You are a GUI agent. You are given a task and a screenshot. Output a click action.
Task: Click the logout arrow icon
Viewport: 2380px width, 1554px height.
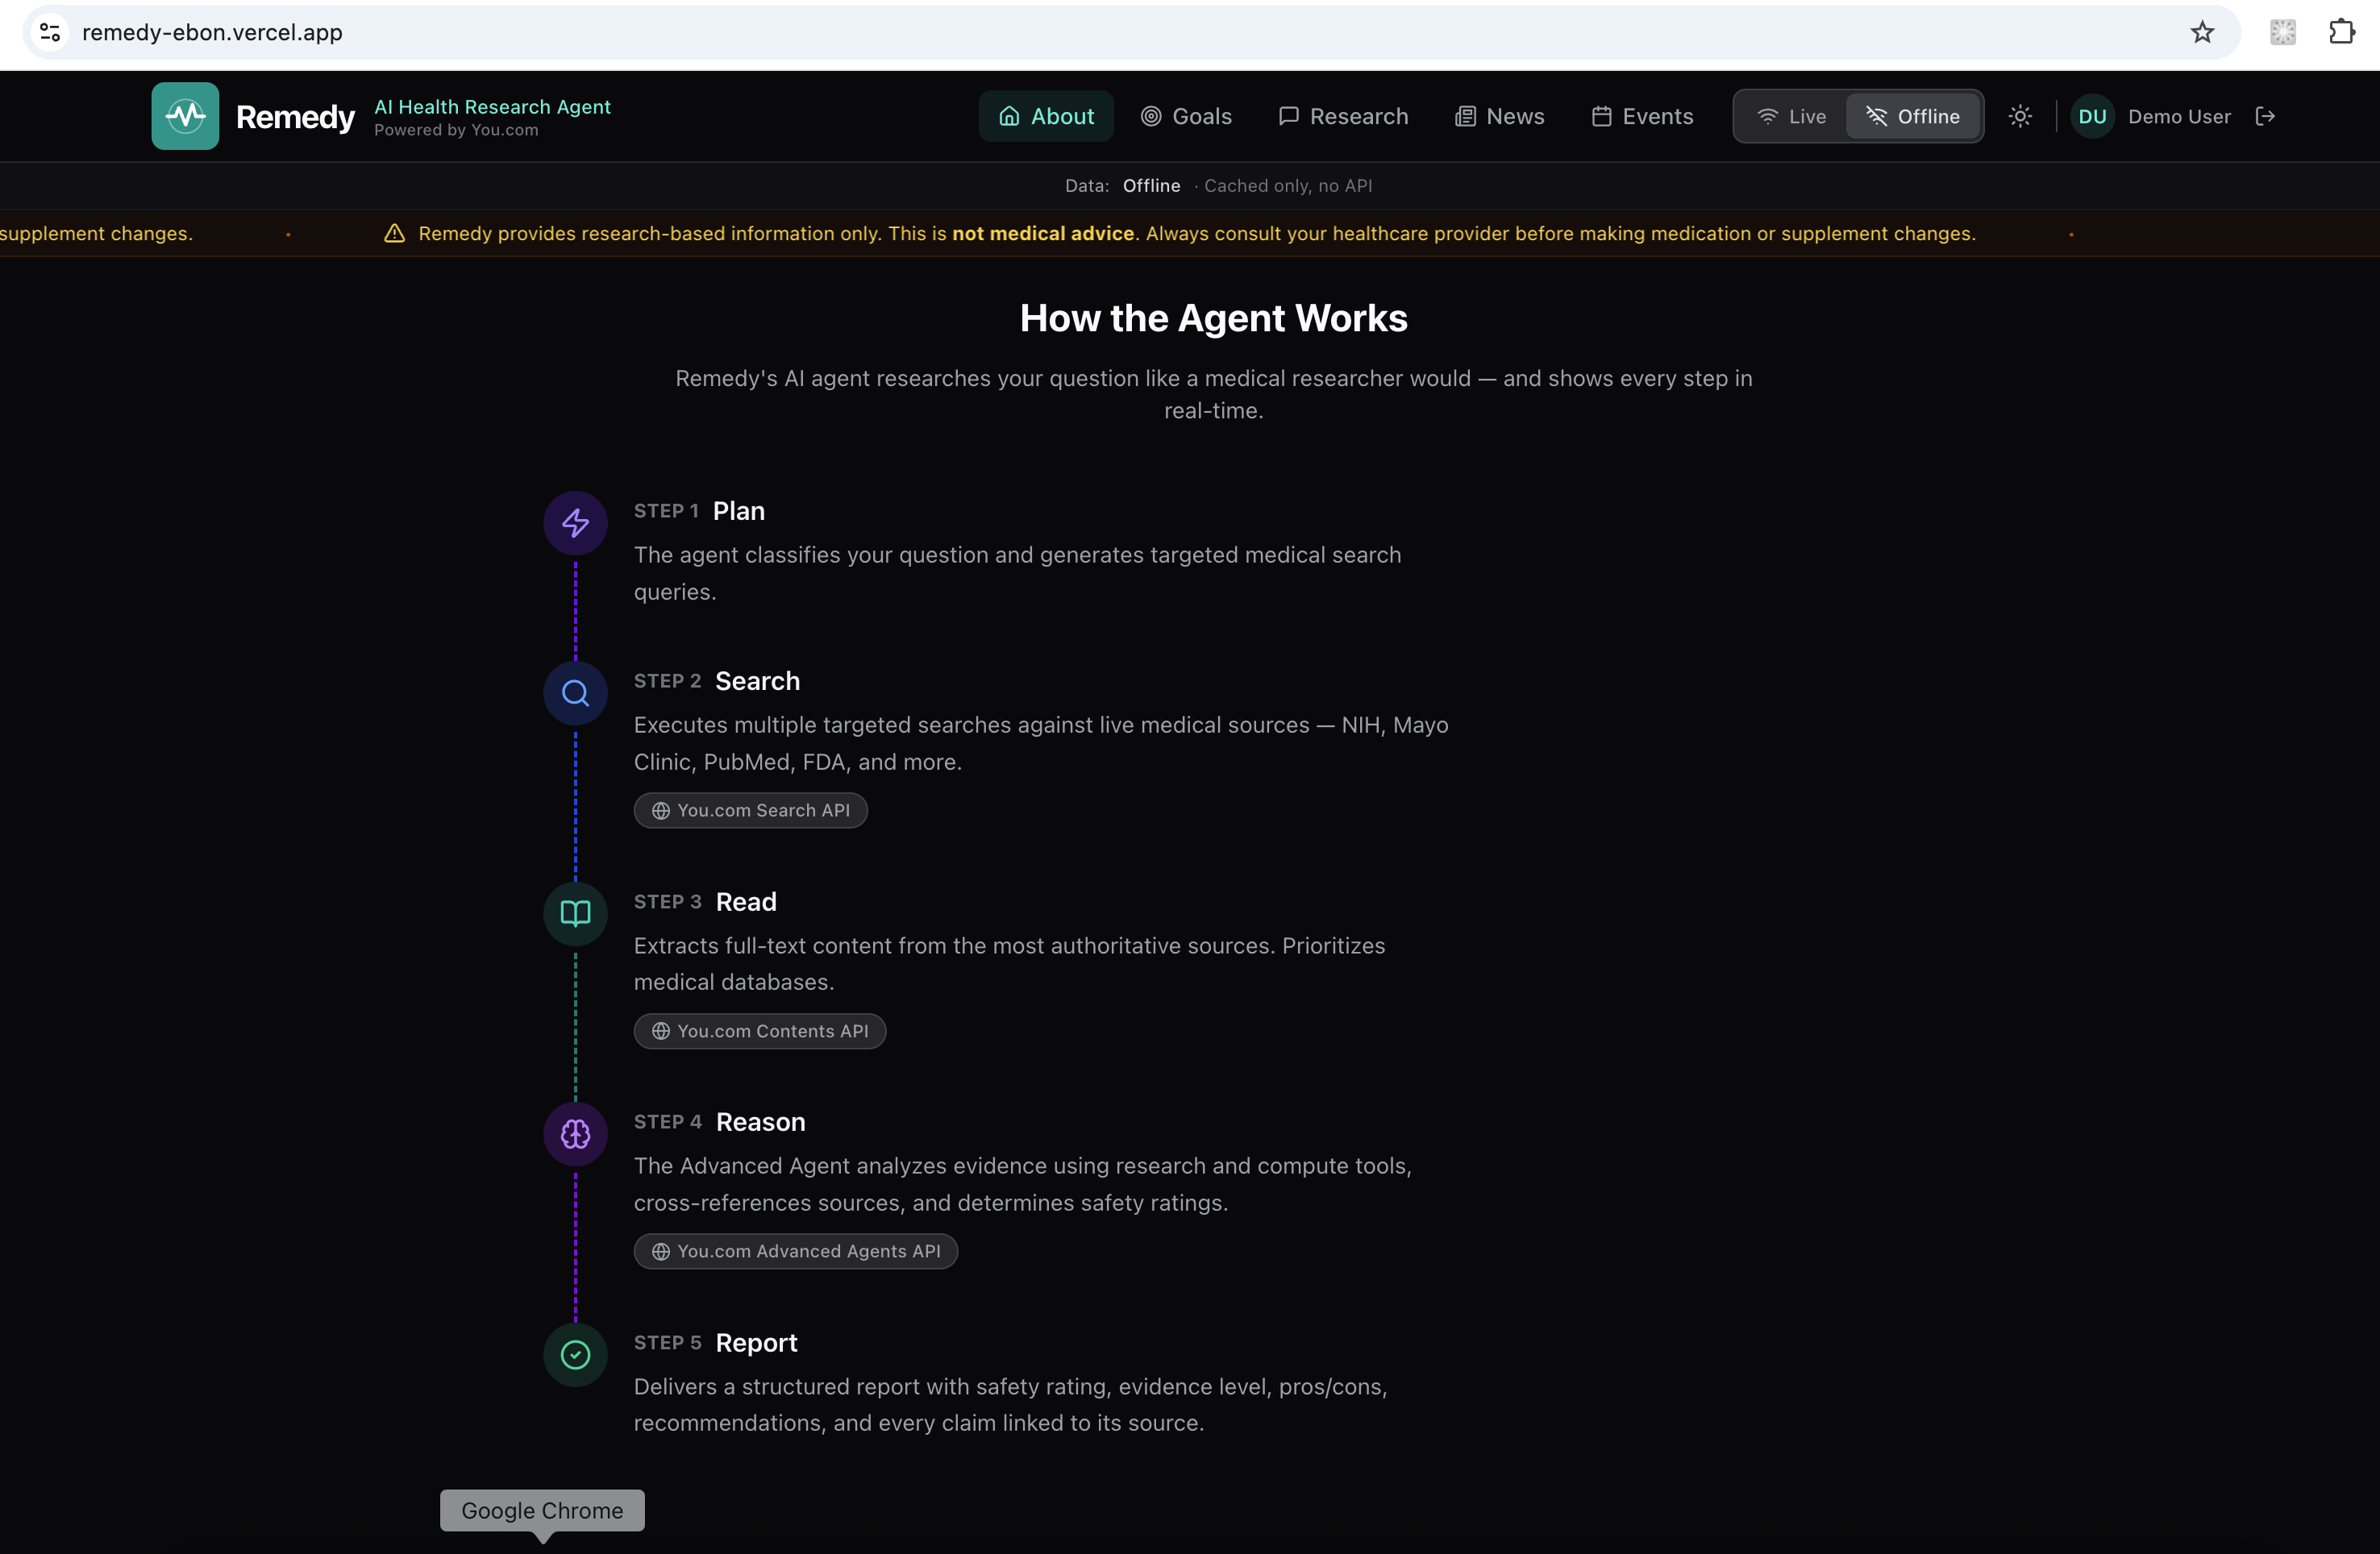pyautogui.click(x=2265, y=116)
